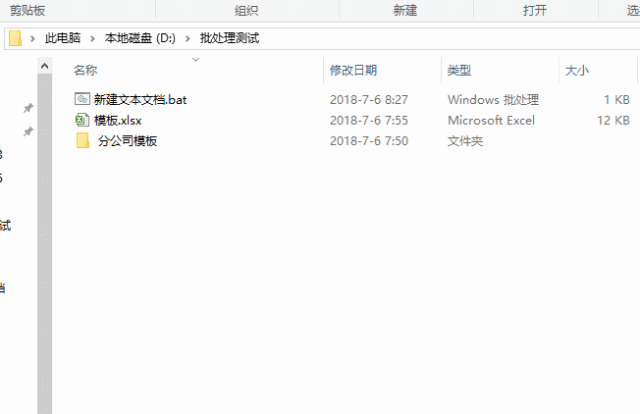This screenshot has height=414, width=640.
Task: Click type text Microsoft Excel
Action: point(491,120)
